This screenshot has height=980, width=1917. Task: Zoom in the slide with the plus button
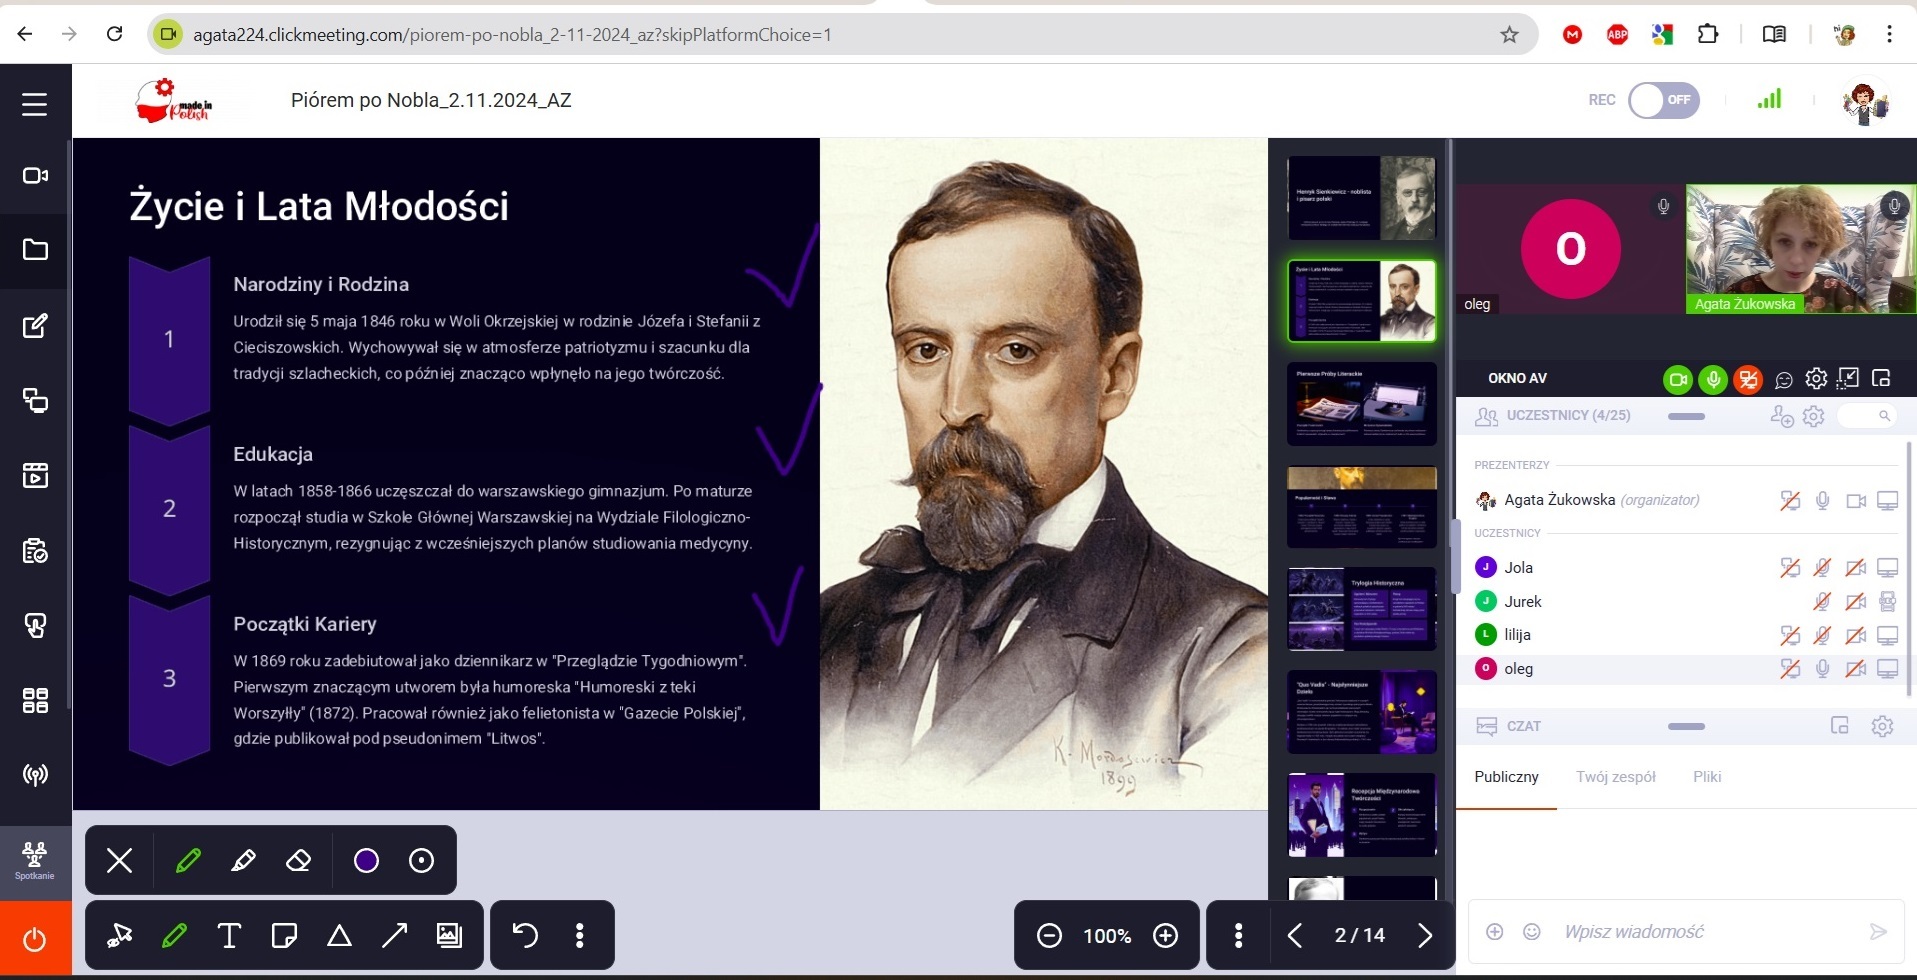pos(1166,936)
